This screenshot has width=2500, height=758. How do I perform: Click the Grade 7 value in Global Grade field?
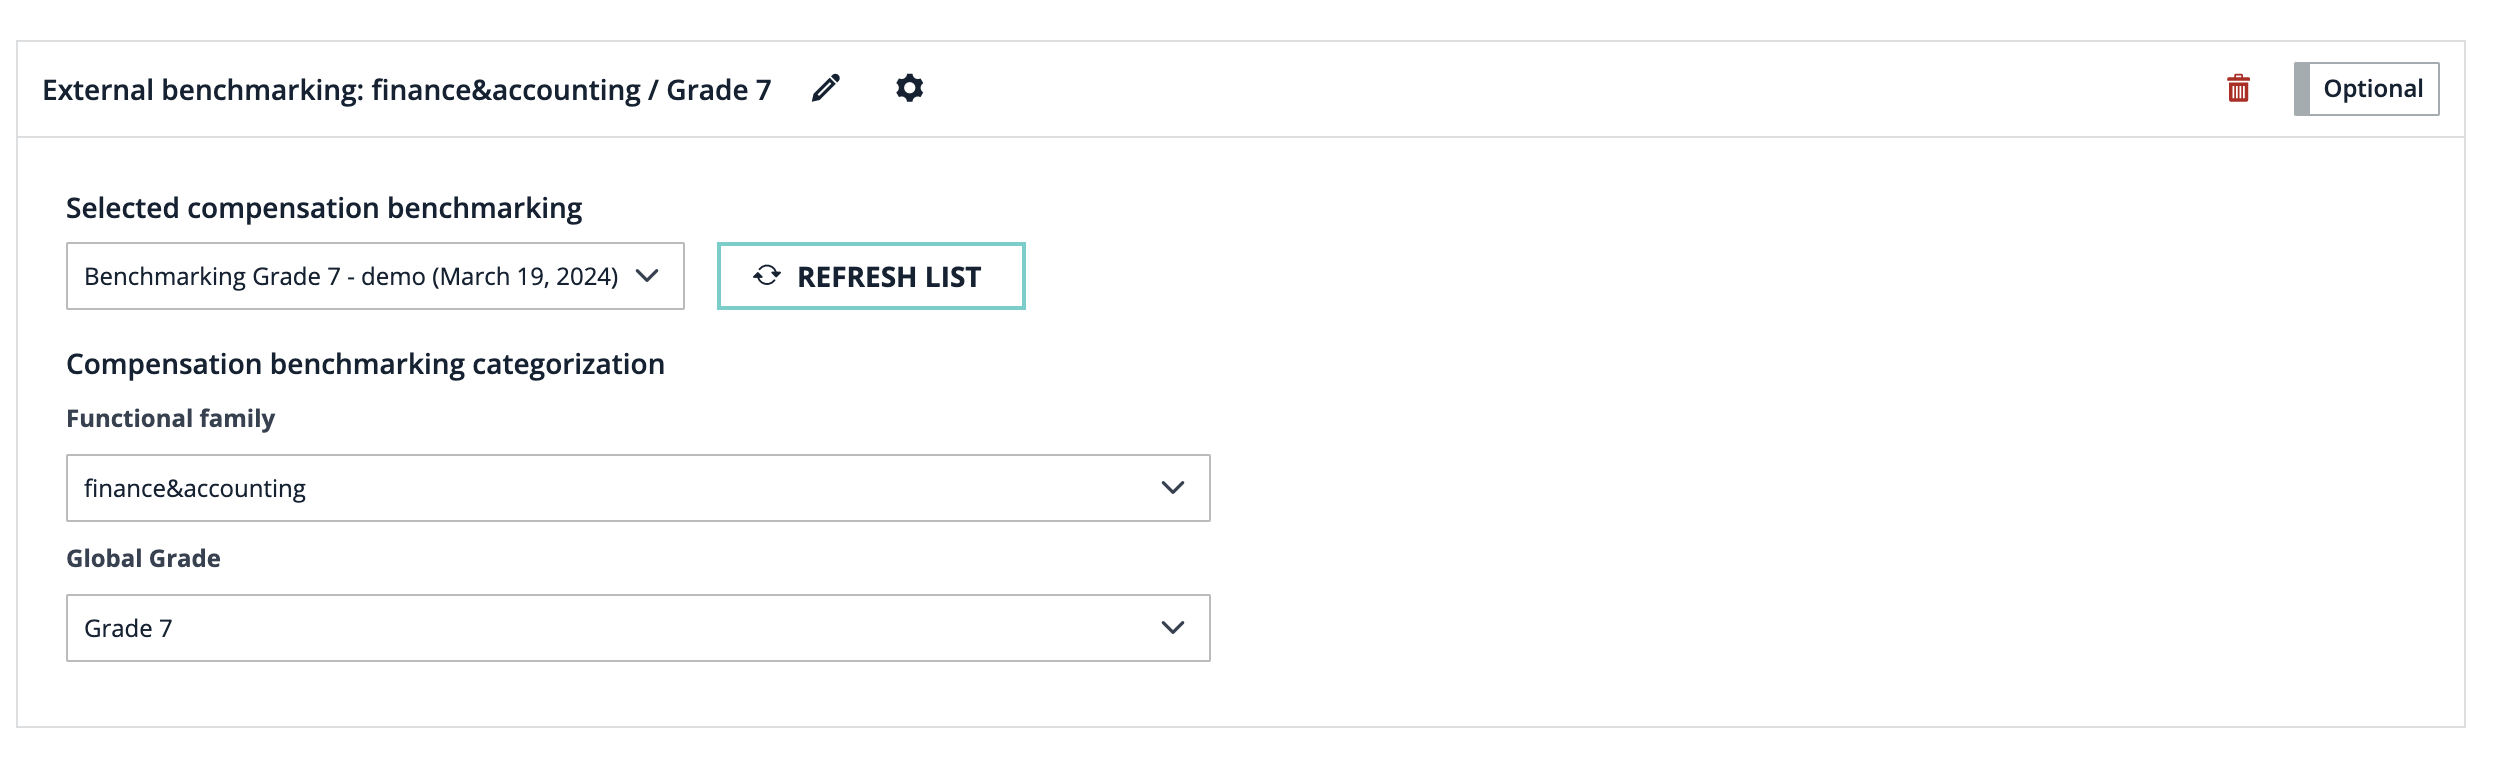128,628
